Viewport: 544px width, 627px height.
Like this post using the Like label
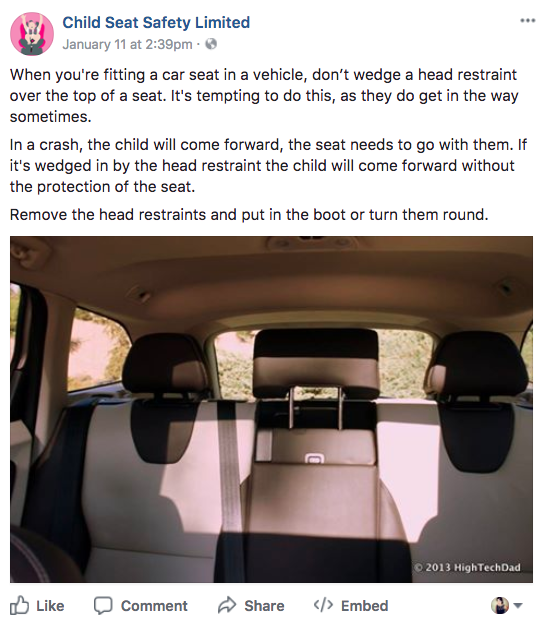tap(50, 606)
